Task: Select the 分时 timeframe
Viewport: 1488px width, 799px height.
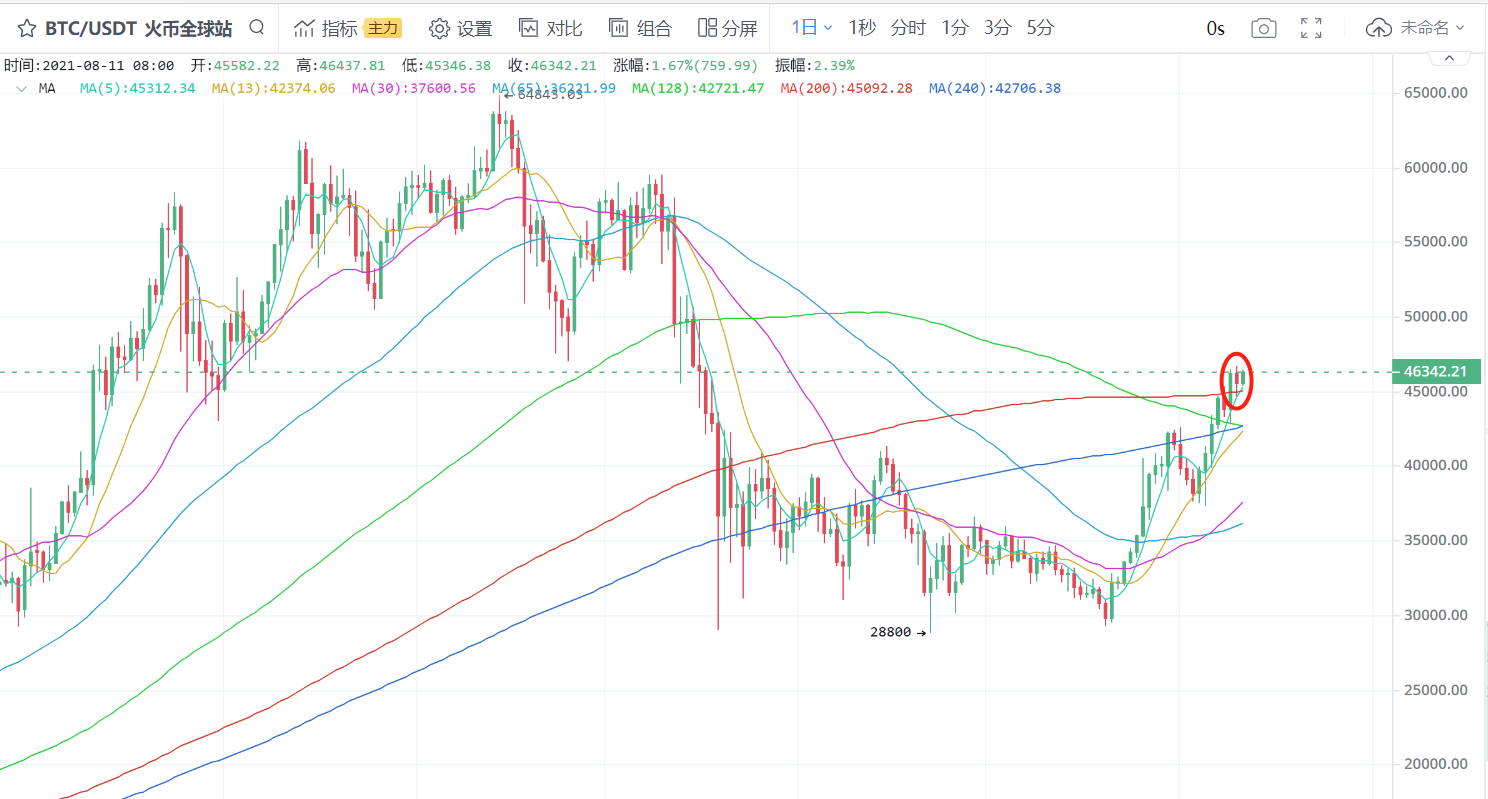Action: pyautogui.click(x=908, y=27)
